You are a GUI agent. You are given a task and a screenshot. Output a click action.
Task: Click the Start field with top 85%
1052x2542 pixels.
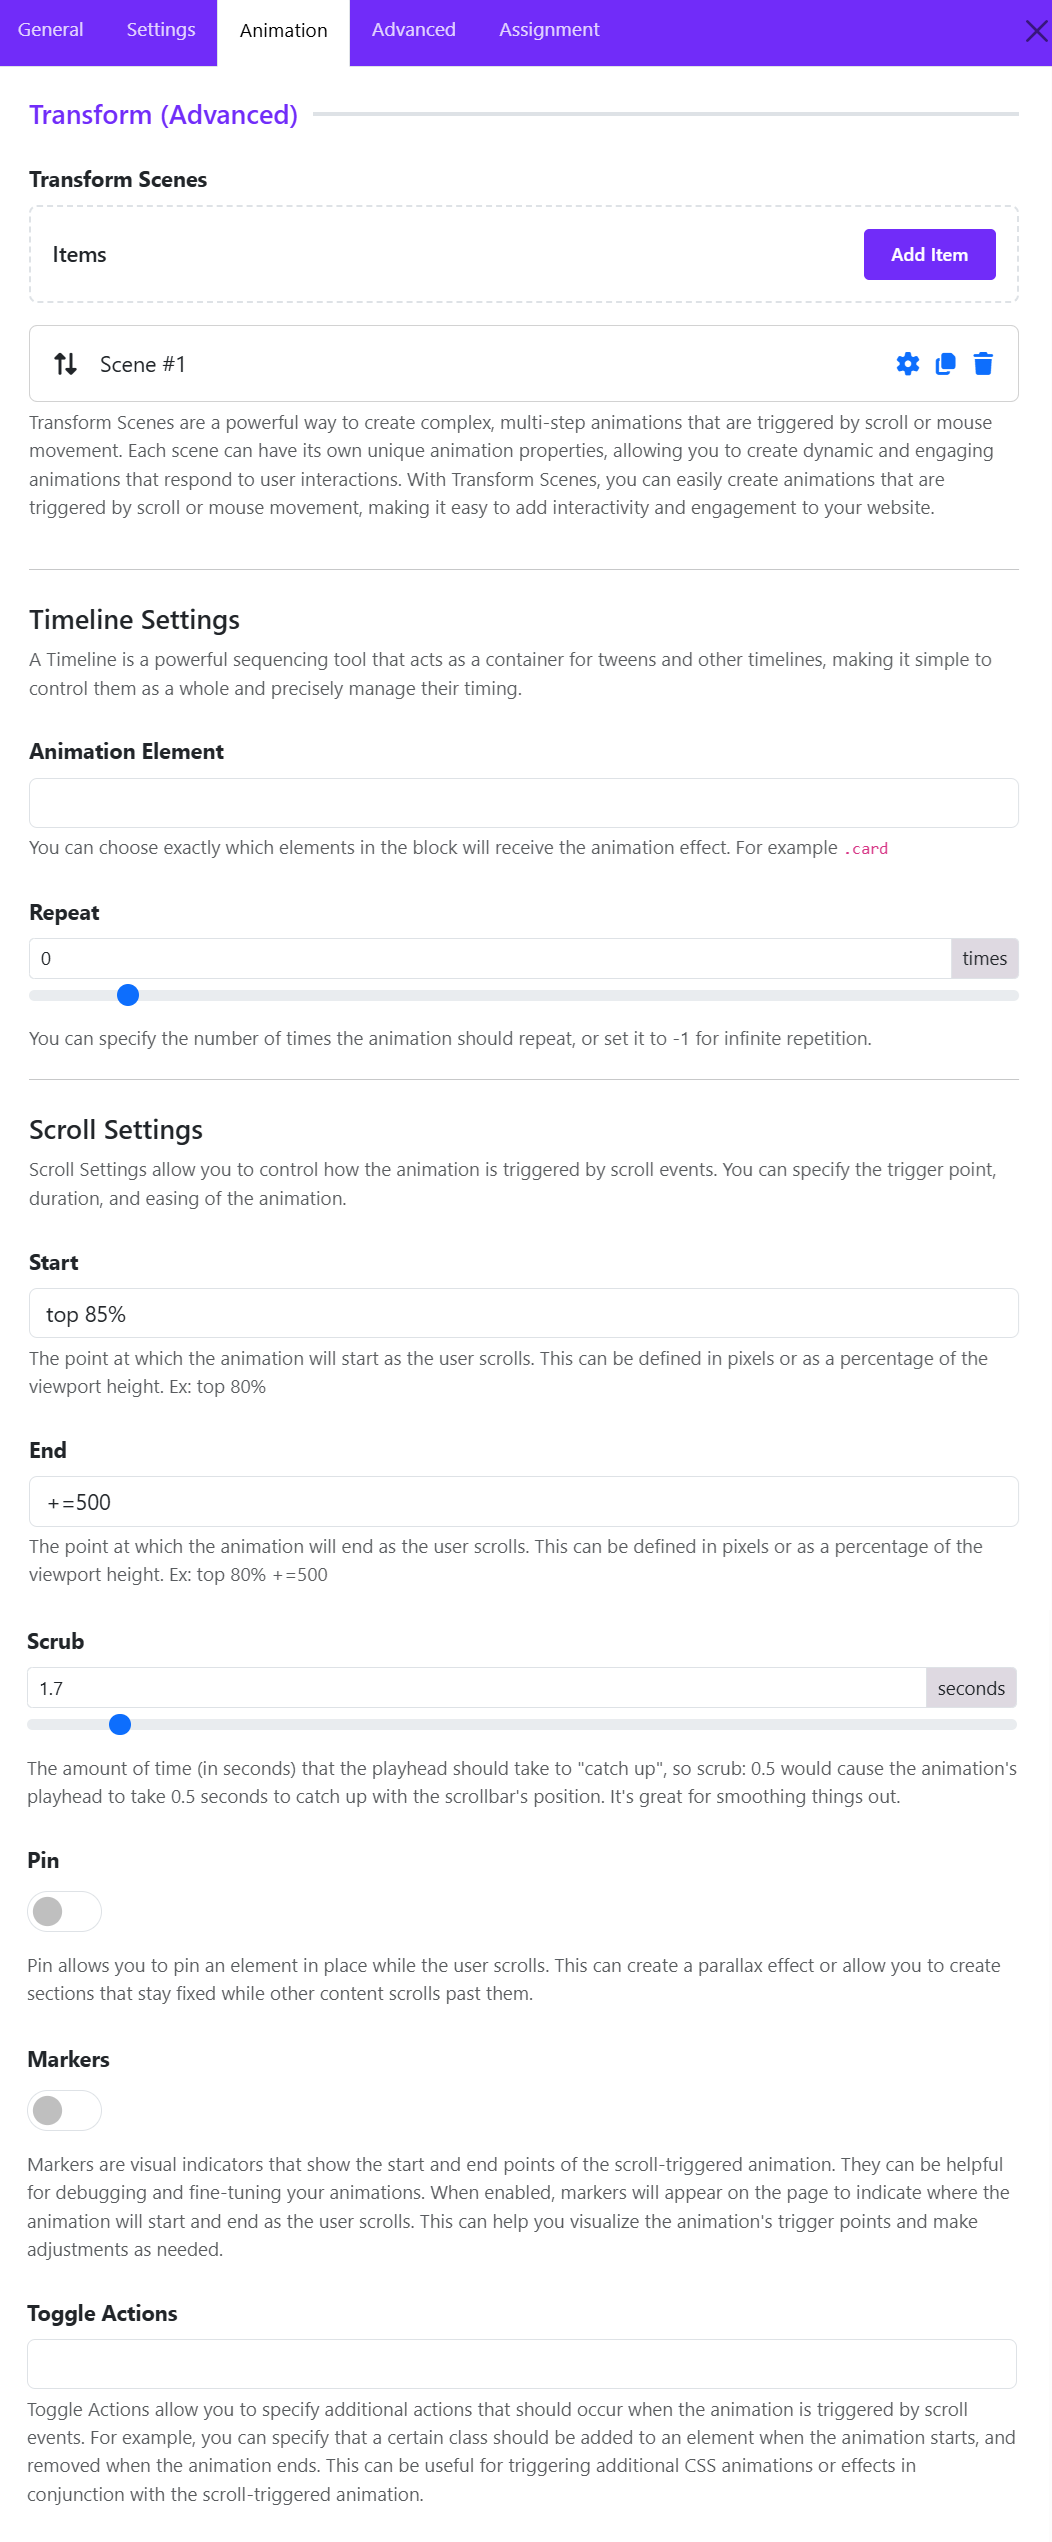pos(524,1313)
